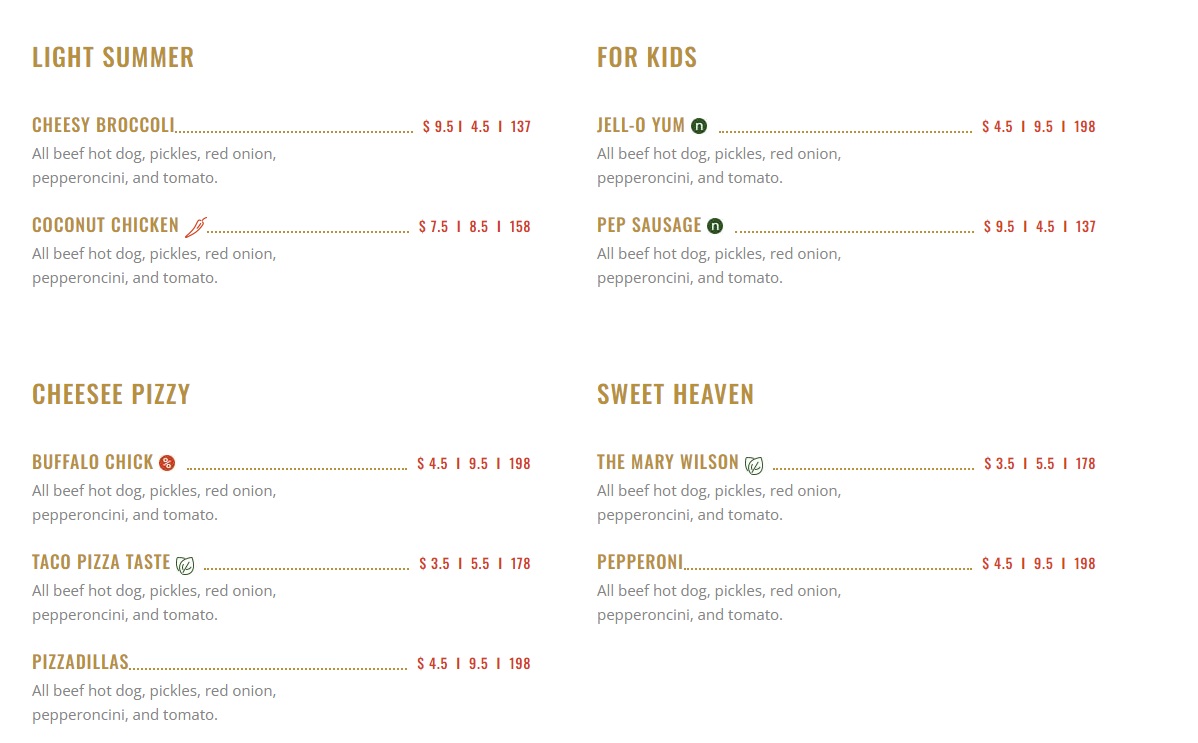The width and height of the screenshot is (1198, 743).
Task: Select the Cheesee Pizzy category heading
Action: pyautogui.click(x=111, y=394)
